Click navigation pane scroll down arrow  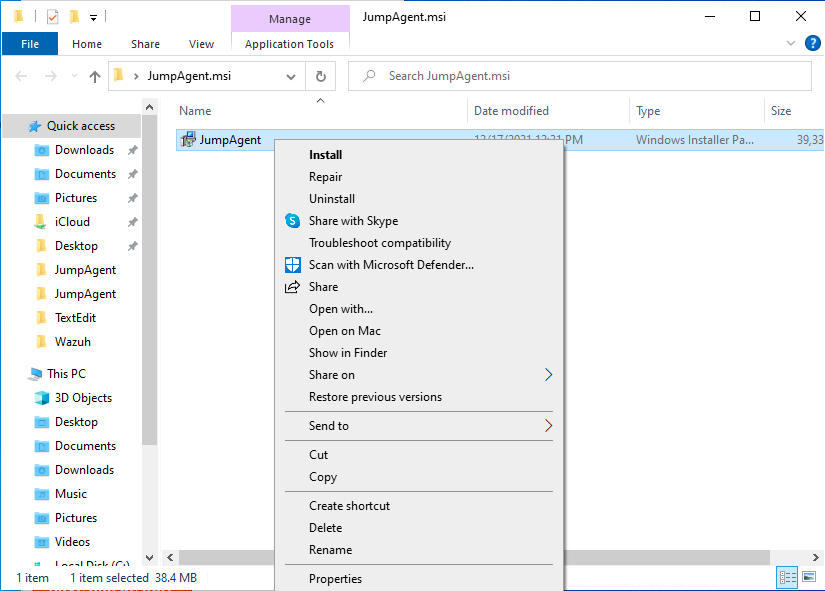click(149, 557)
